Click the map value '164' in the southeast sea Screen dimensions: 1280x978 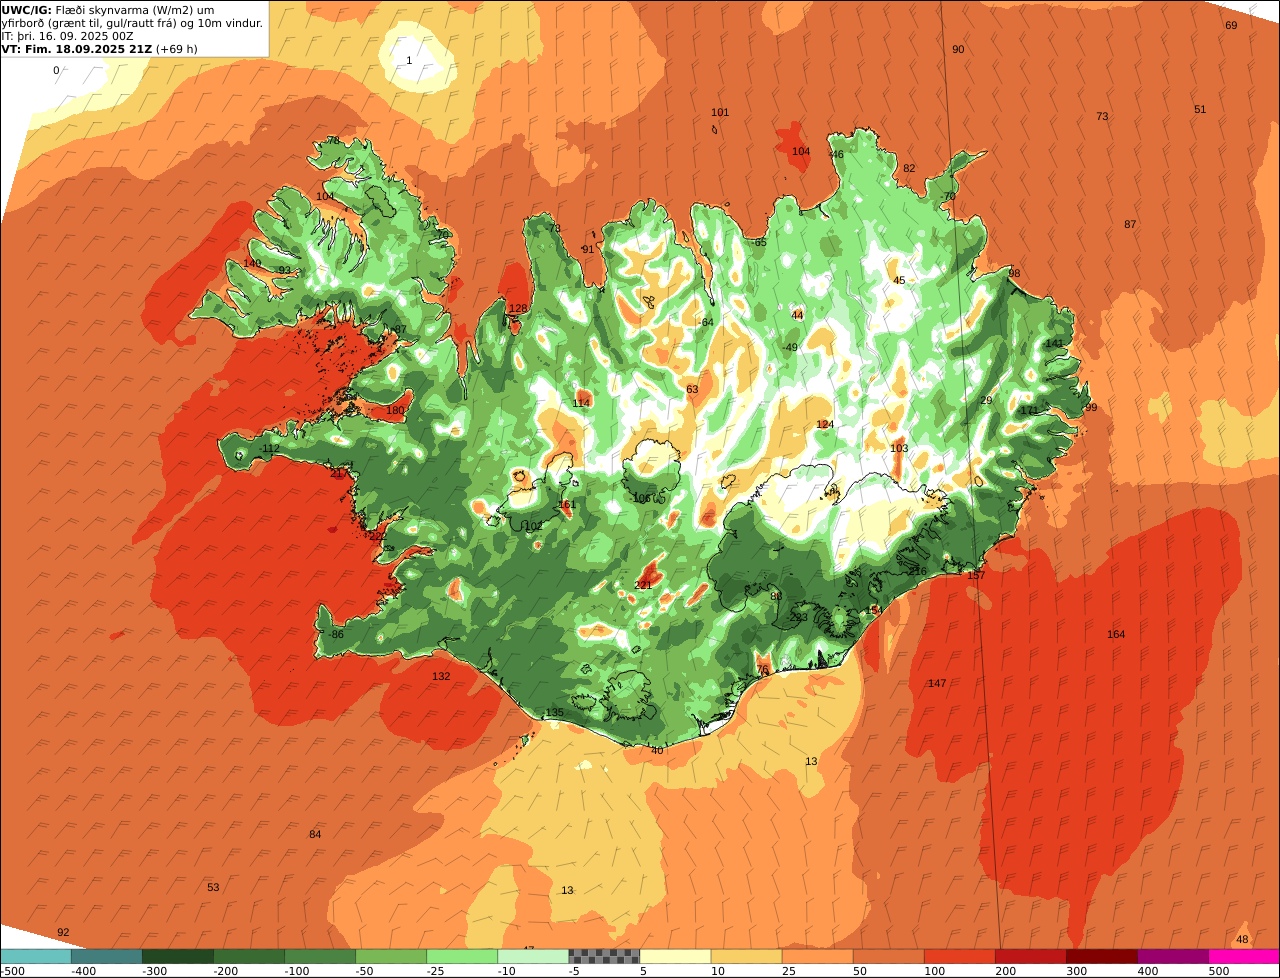coord(1116,635)
